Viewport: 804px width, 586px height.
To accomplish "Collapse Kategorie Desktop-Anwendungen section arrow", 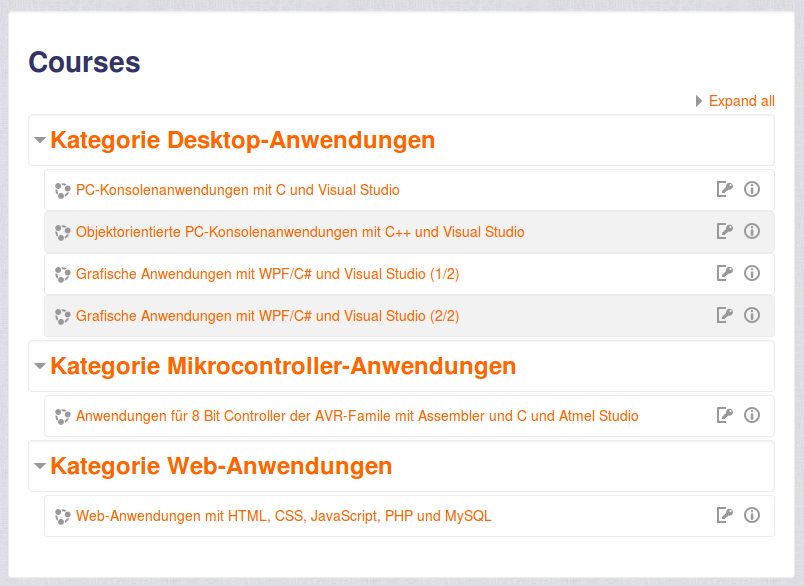I will point(40,139).
